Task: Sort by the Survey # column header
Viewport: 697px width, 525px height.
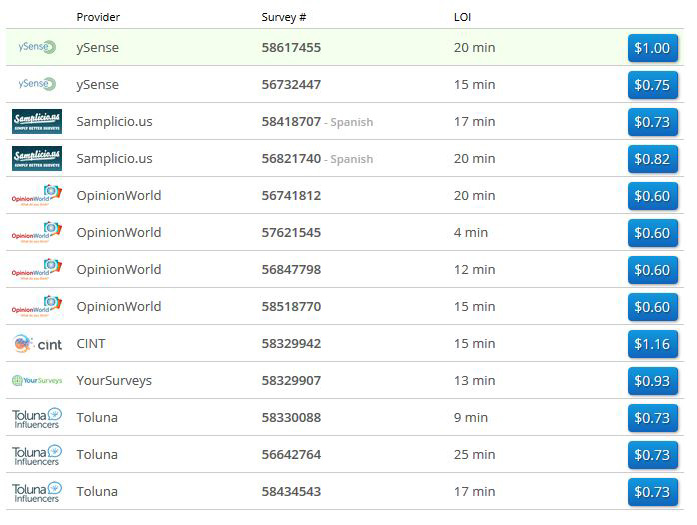Action: pos(284,17)
